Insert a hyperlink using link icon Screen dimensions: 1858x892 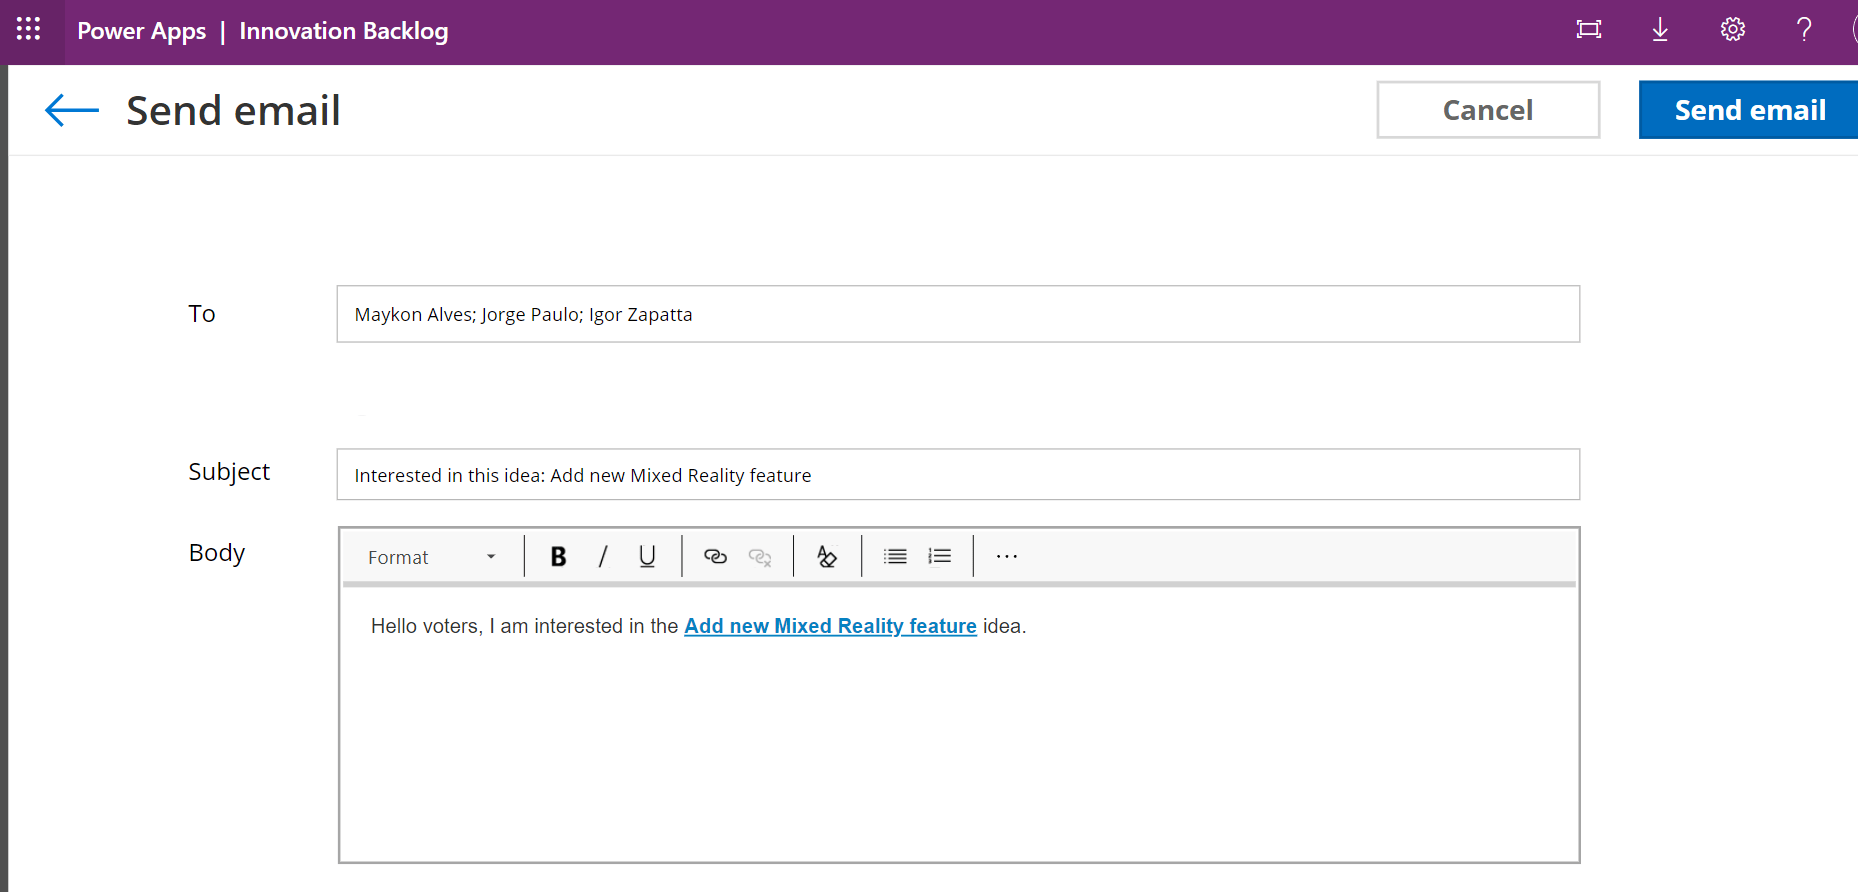(715, 557)
